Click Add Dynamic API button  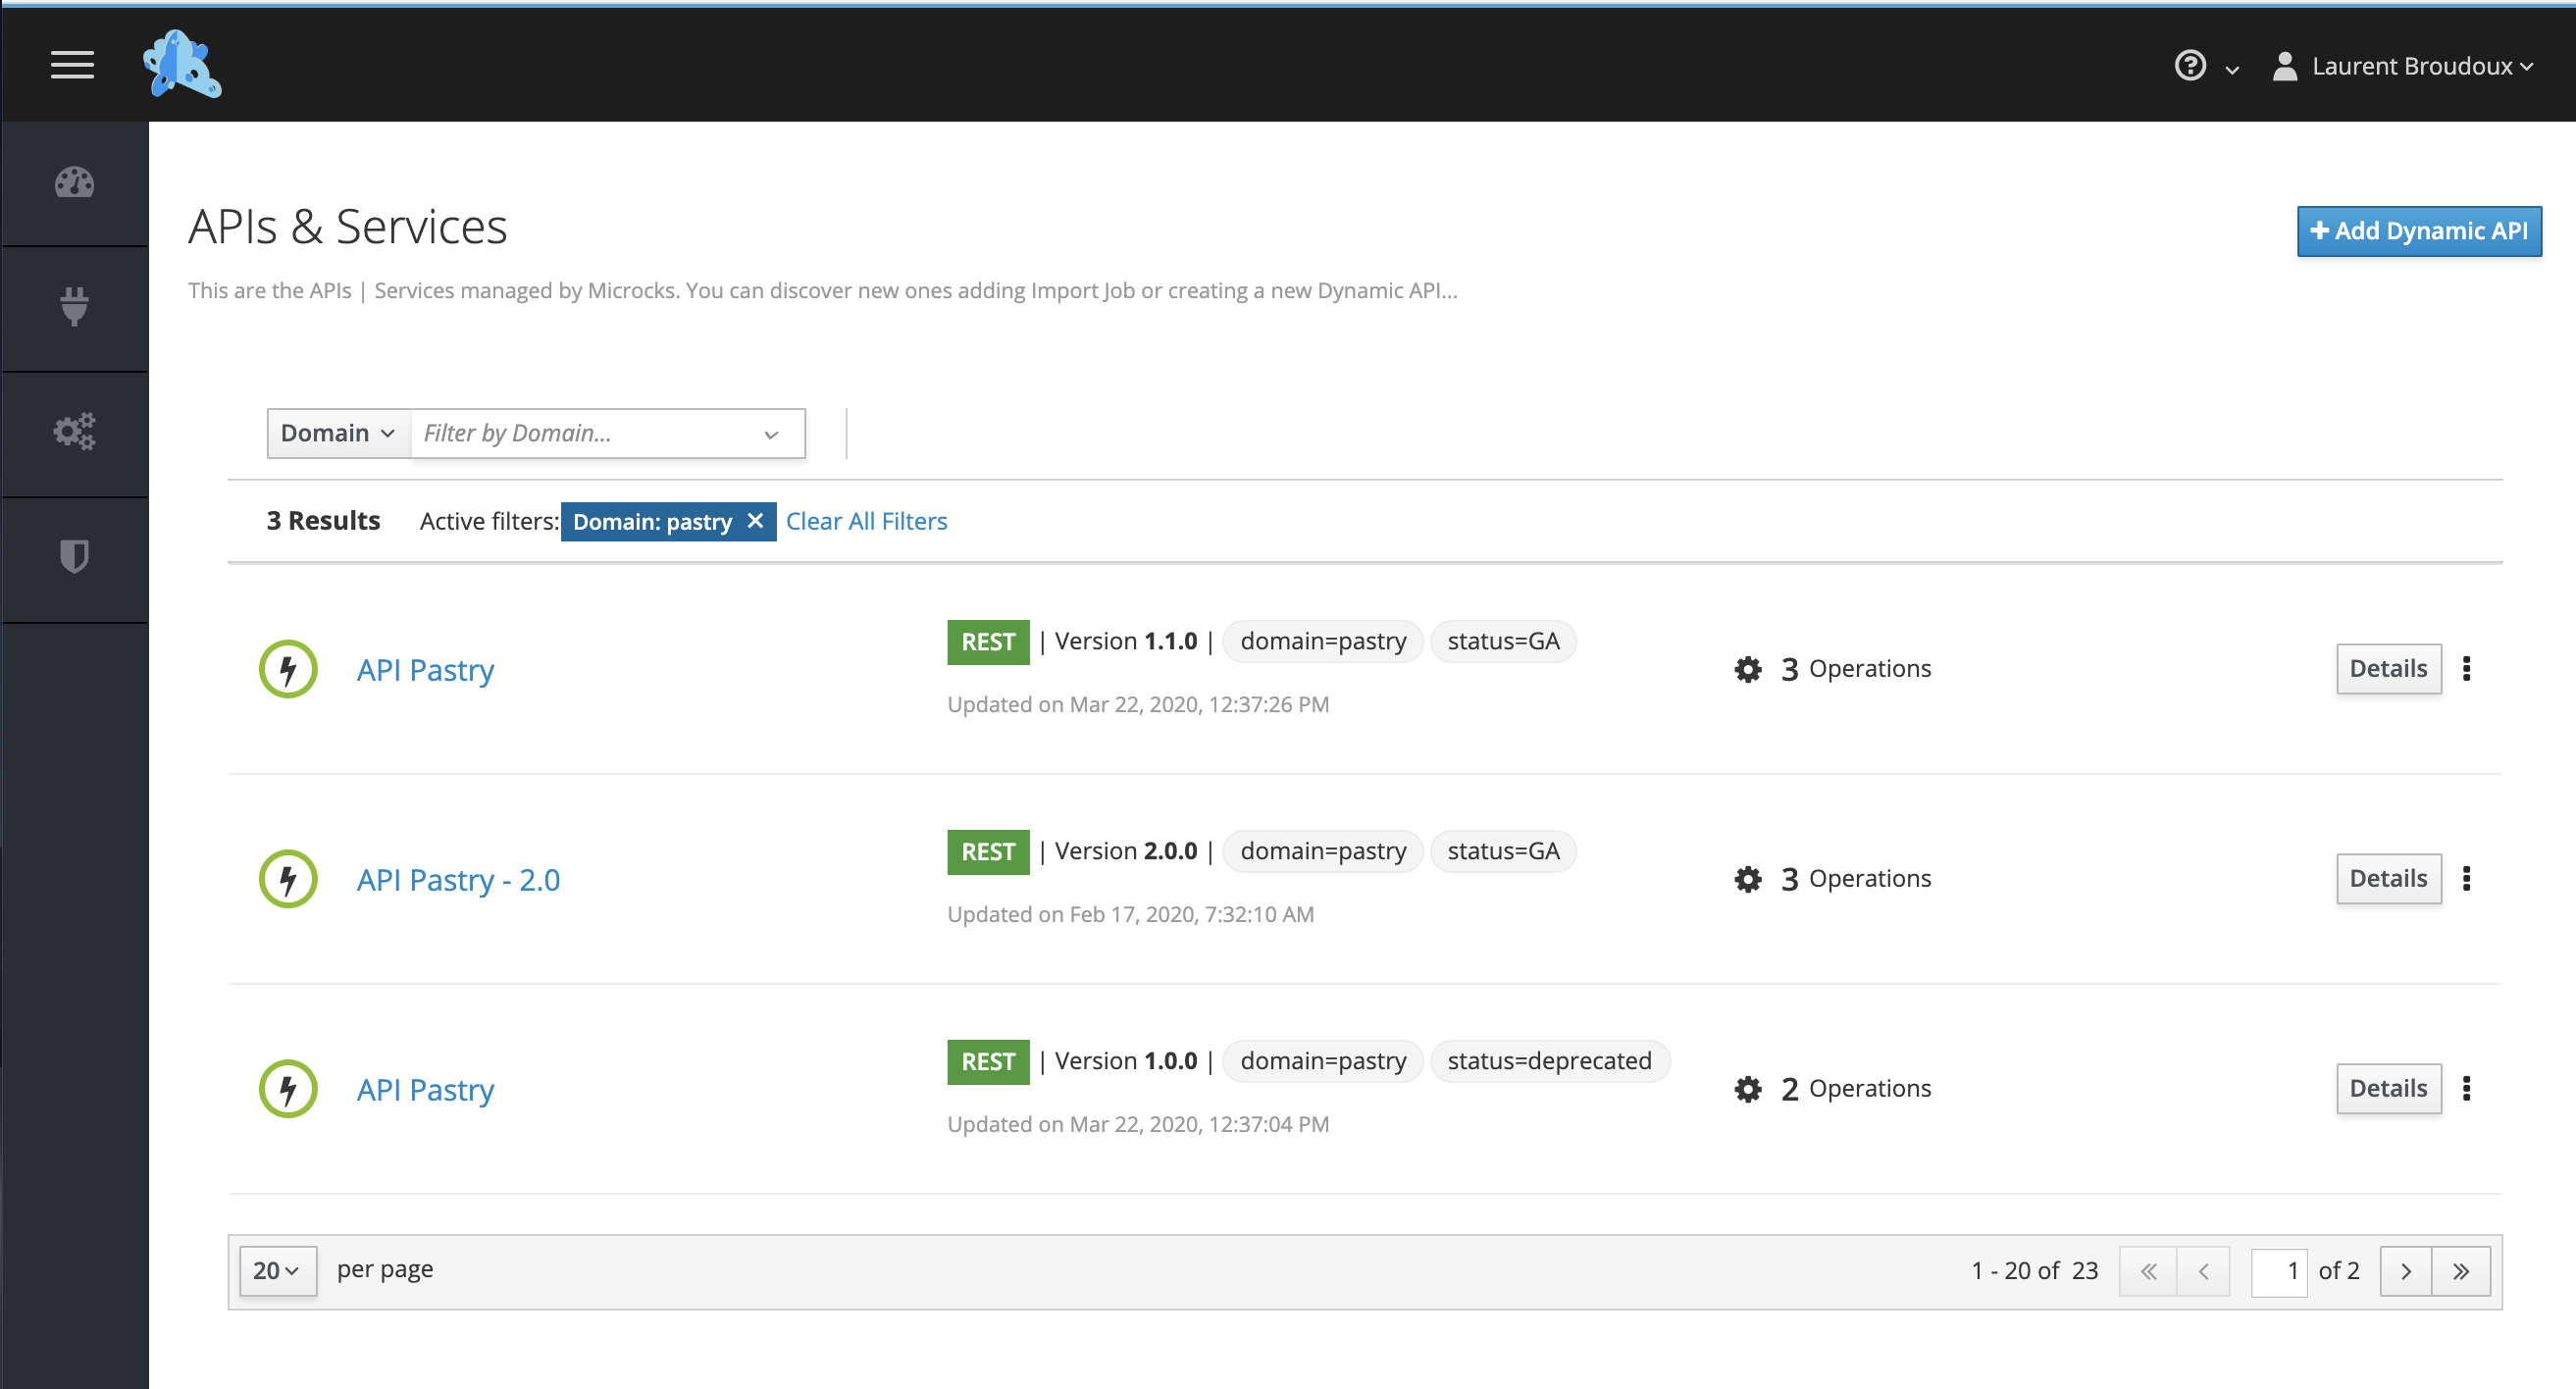2418,231
